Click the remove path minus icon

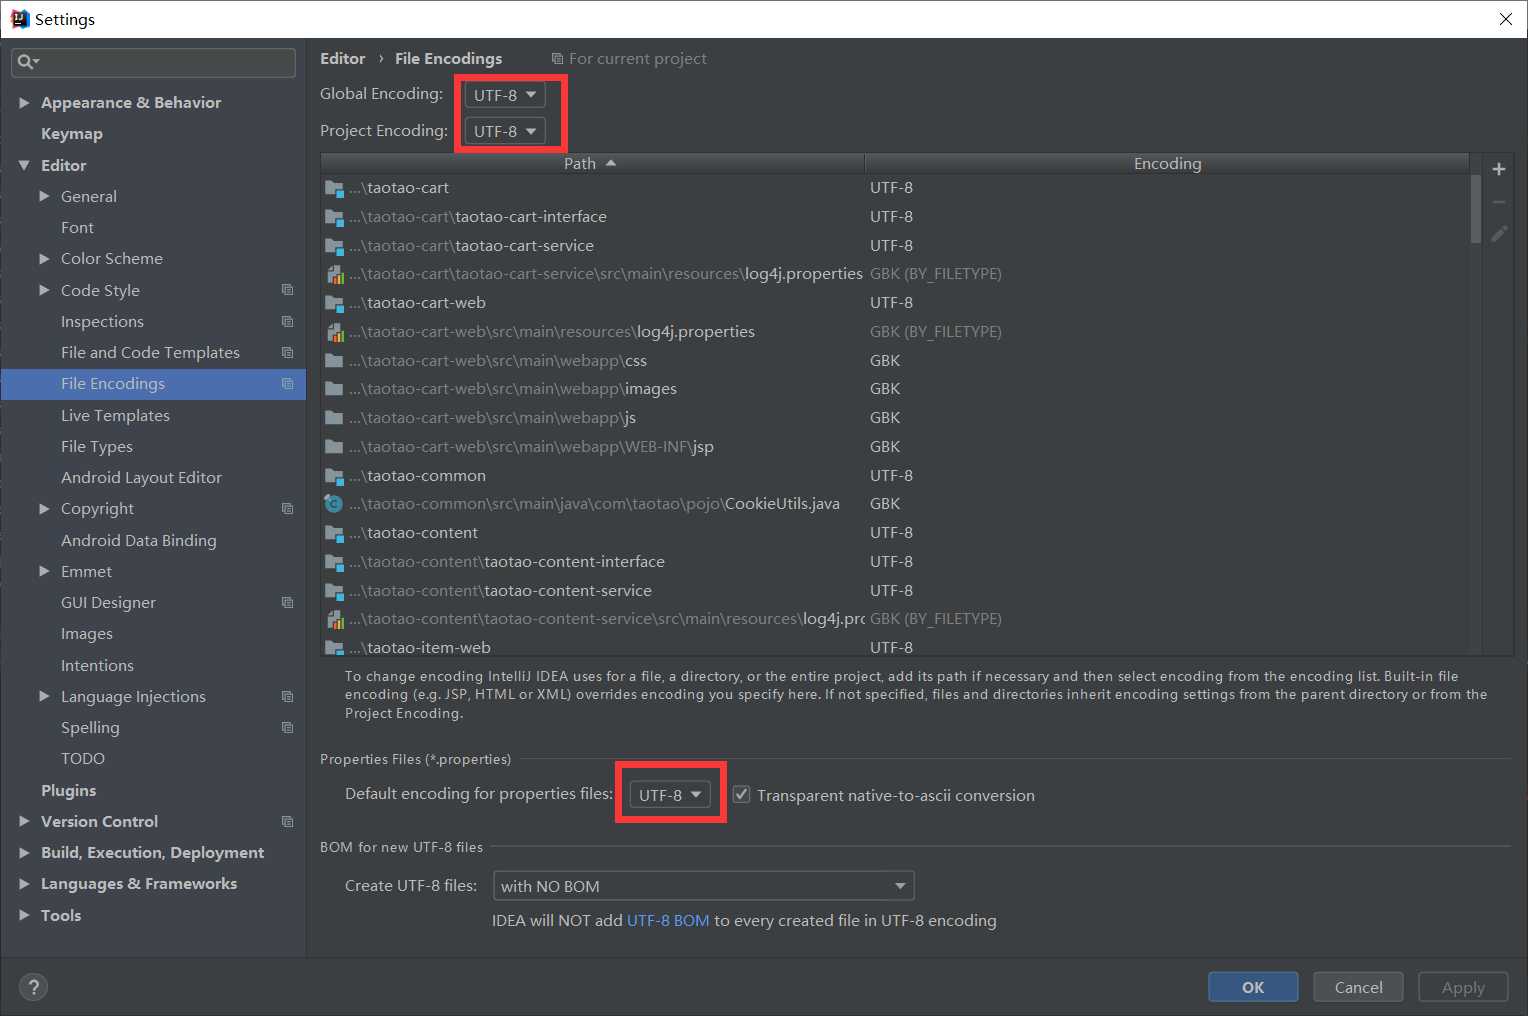point(1498,202)
